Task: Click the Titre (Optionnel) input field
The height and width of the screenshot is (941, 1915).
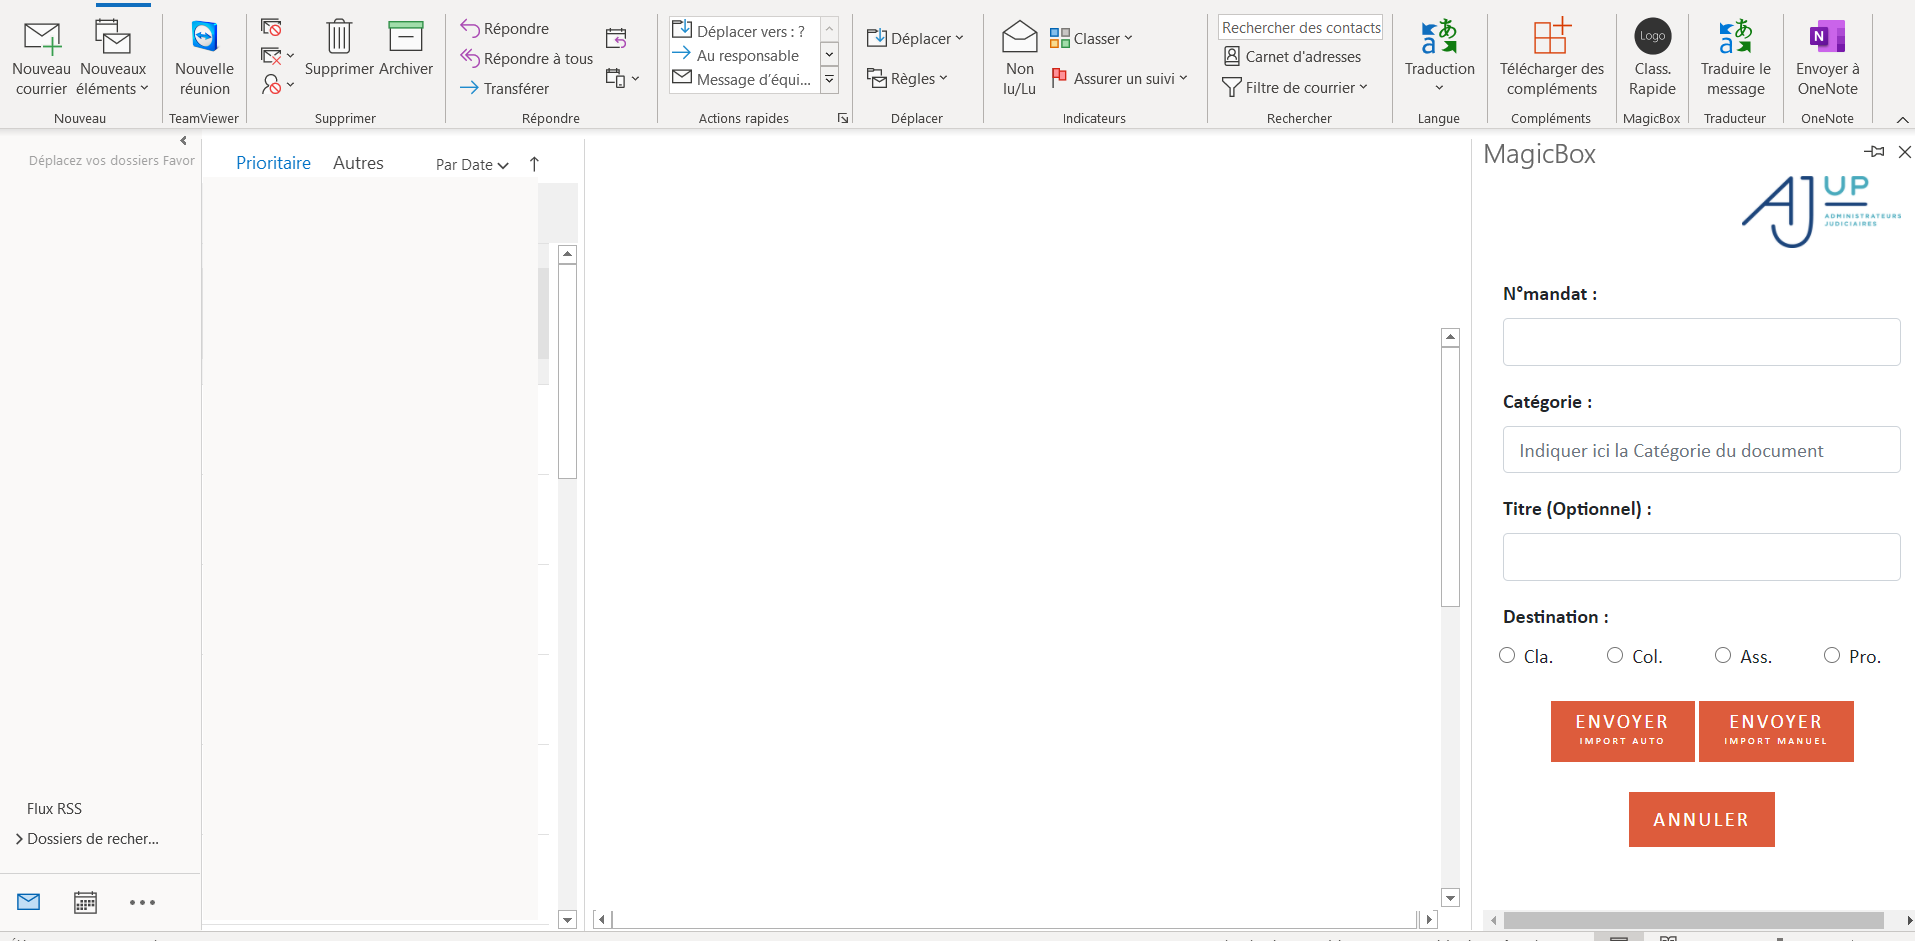Action: [1701, 557]
